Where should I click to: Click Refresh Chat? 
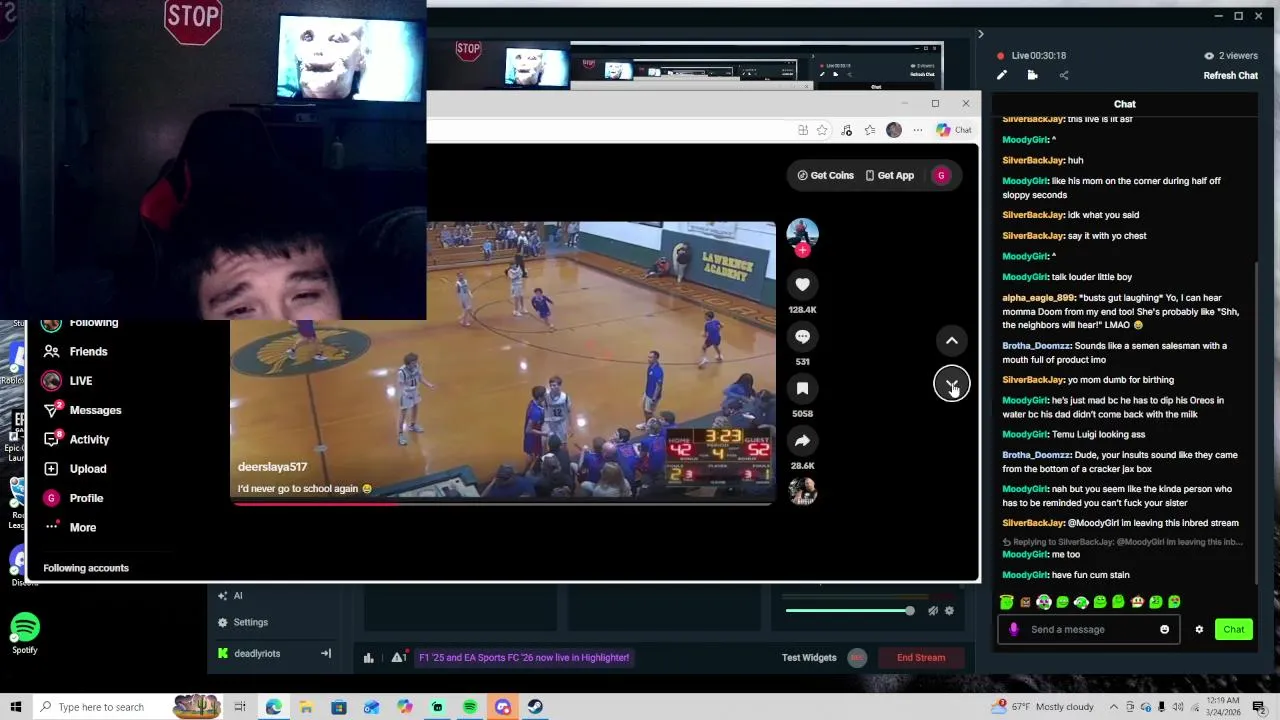pos(1230,76)
